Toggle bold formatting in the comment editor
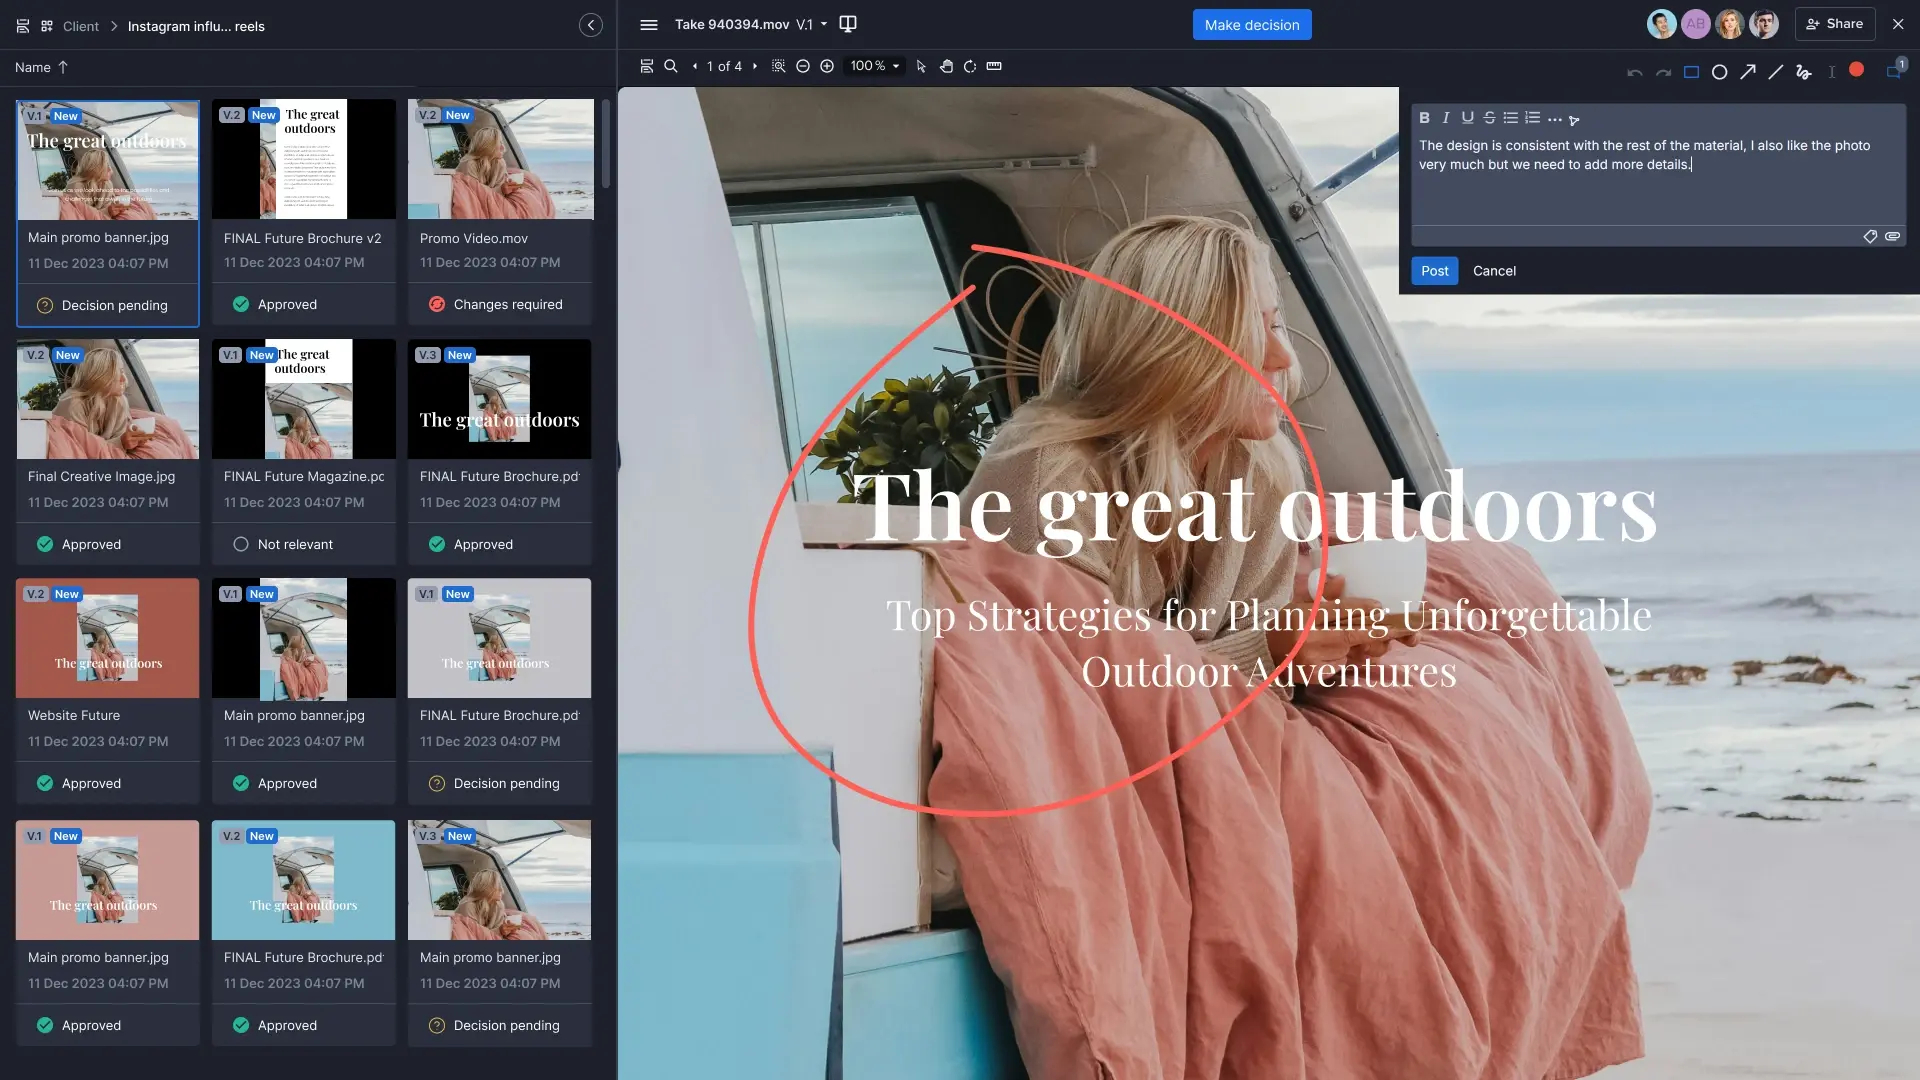 tap(1424, 118)
